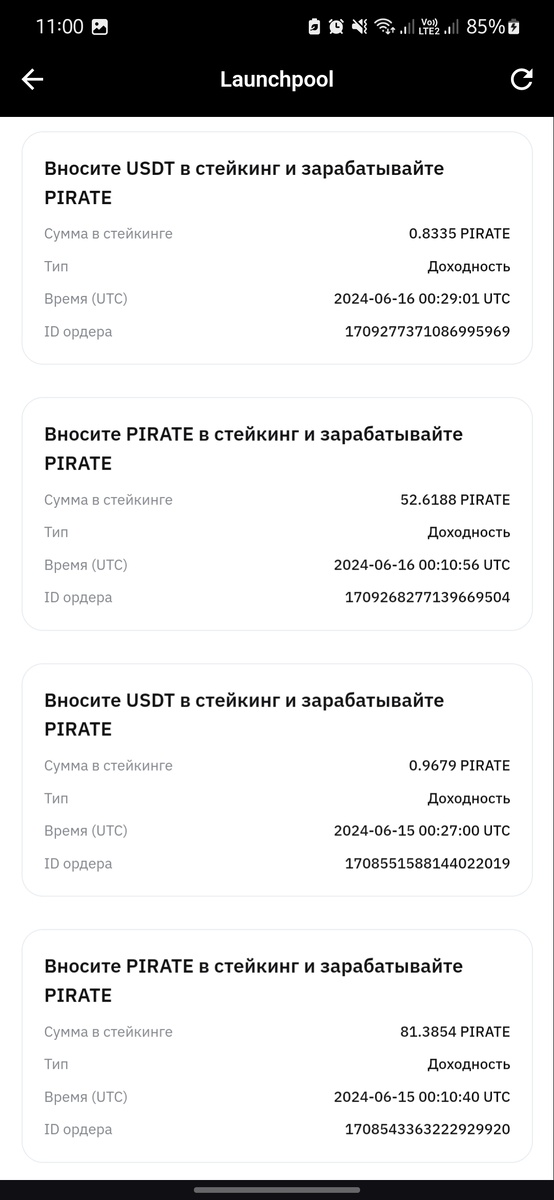Select order ID 1708551588144022019

427,863
